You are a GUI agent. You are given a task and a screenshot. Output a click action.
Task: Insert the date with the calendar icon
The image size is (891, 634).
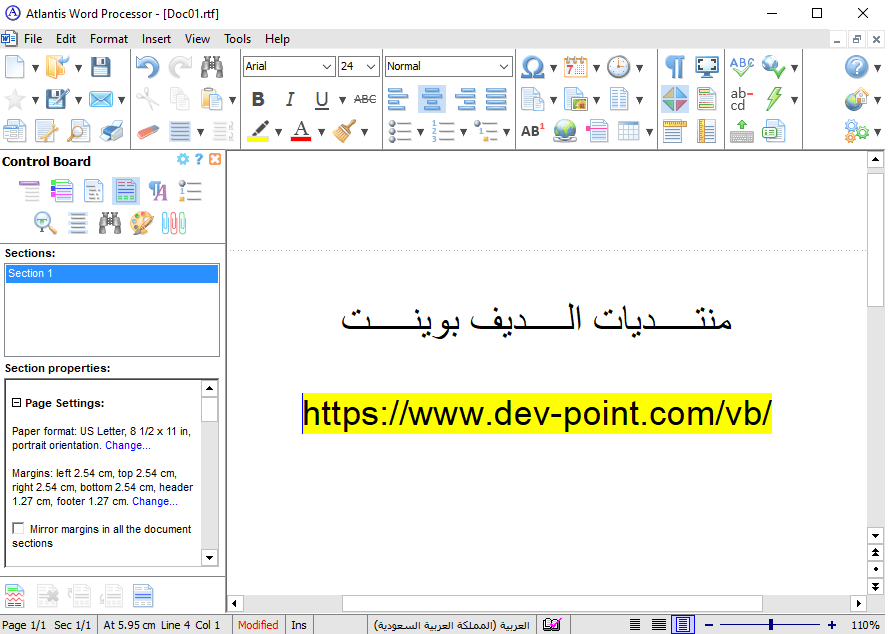576,67
